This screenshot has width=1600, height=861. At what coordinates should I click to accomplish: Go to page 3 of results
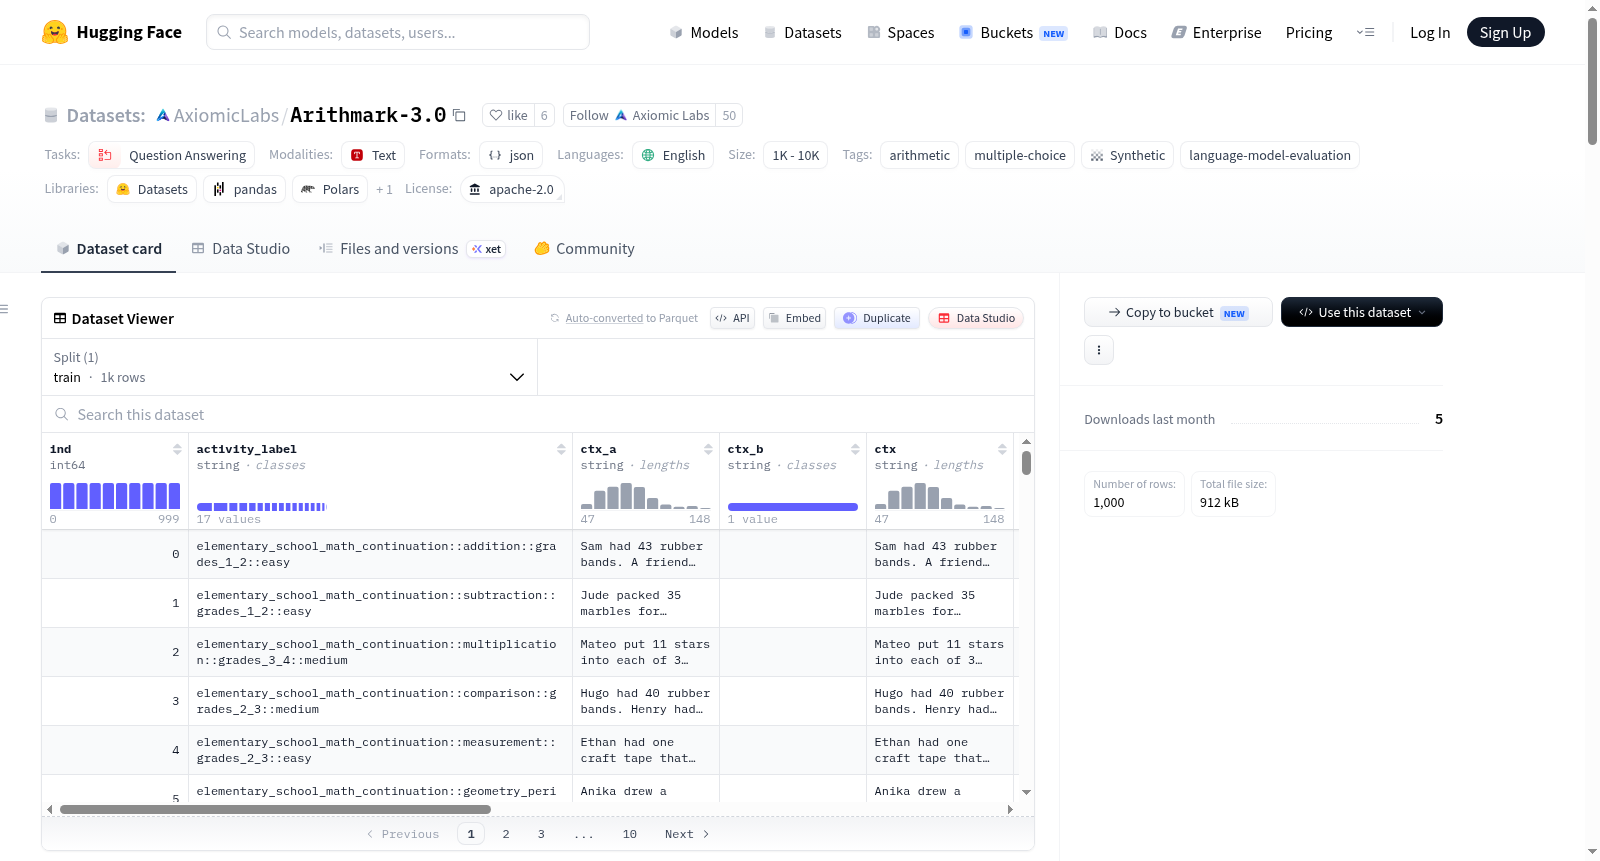[541, 834]
